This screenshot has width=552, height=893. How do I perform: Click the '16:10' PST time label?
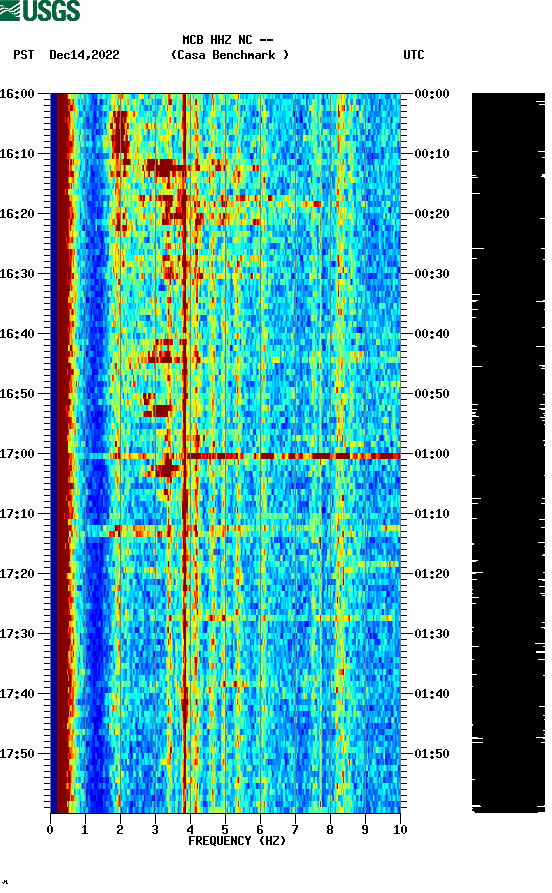point(17,154)
